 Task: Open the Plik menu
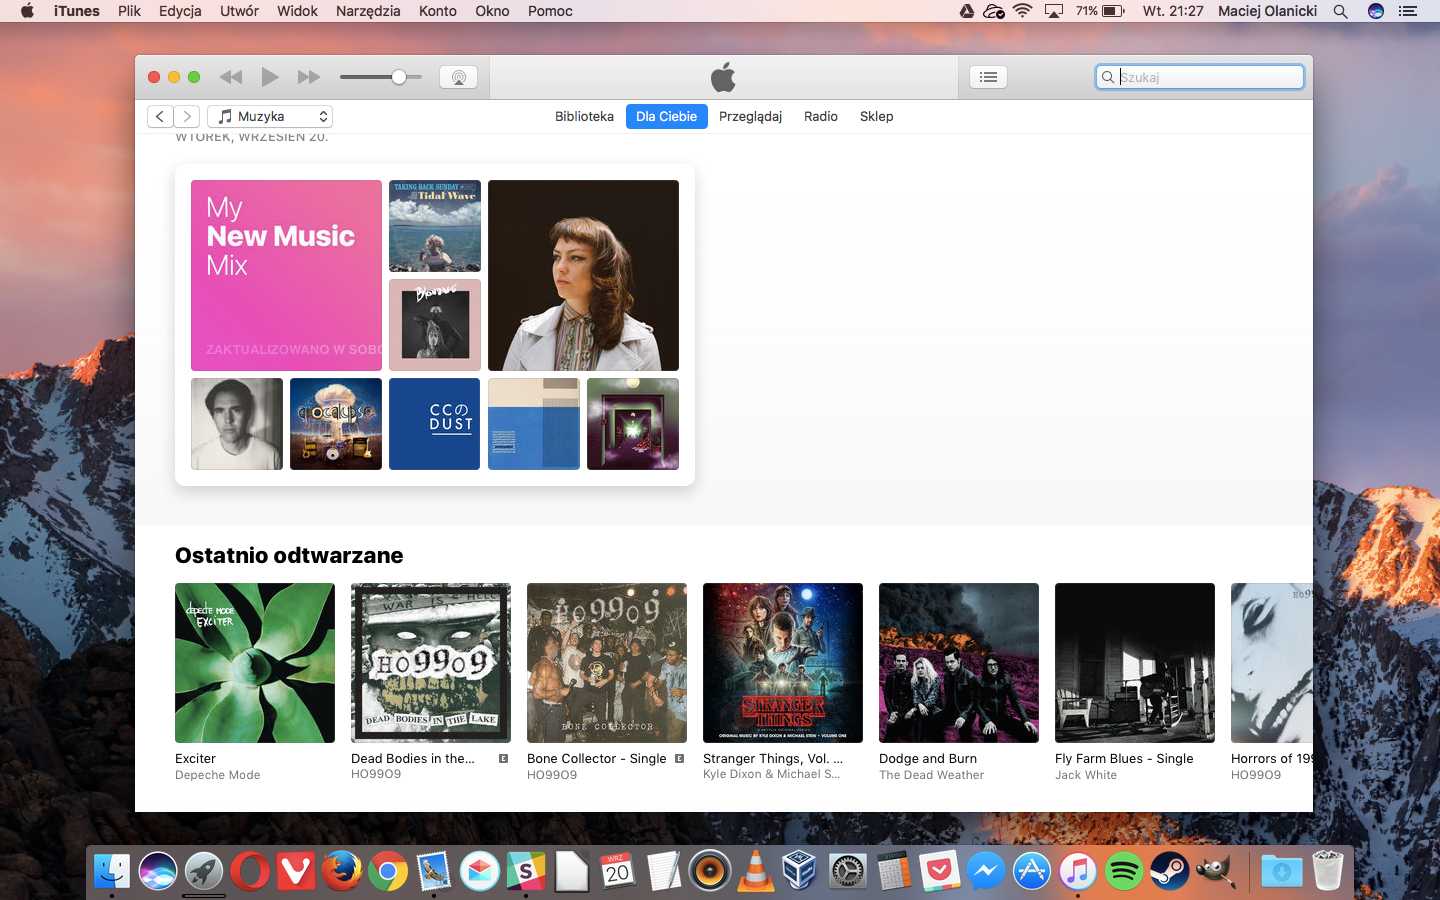[x=129, y=11]
